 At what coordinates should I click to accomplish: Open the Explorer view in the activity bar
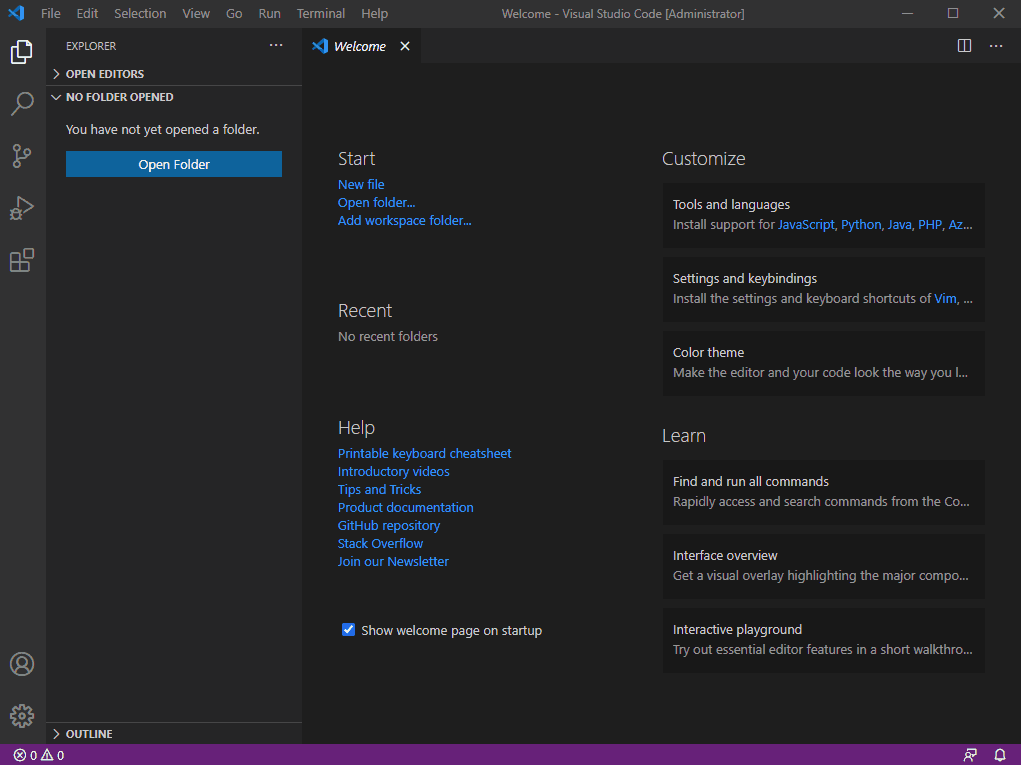point(21,51)
